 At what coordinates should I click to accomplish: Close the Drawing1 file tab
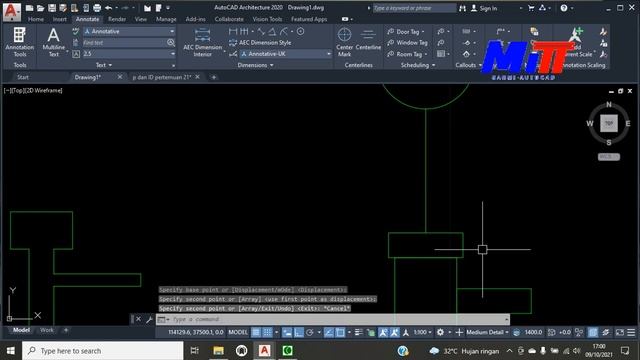coord(120,77)
